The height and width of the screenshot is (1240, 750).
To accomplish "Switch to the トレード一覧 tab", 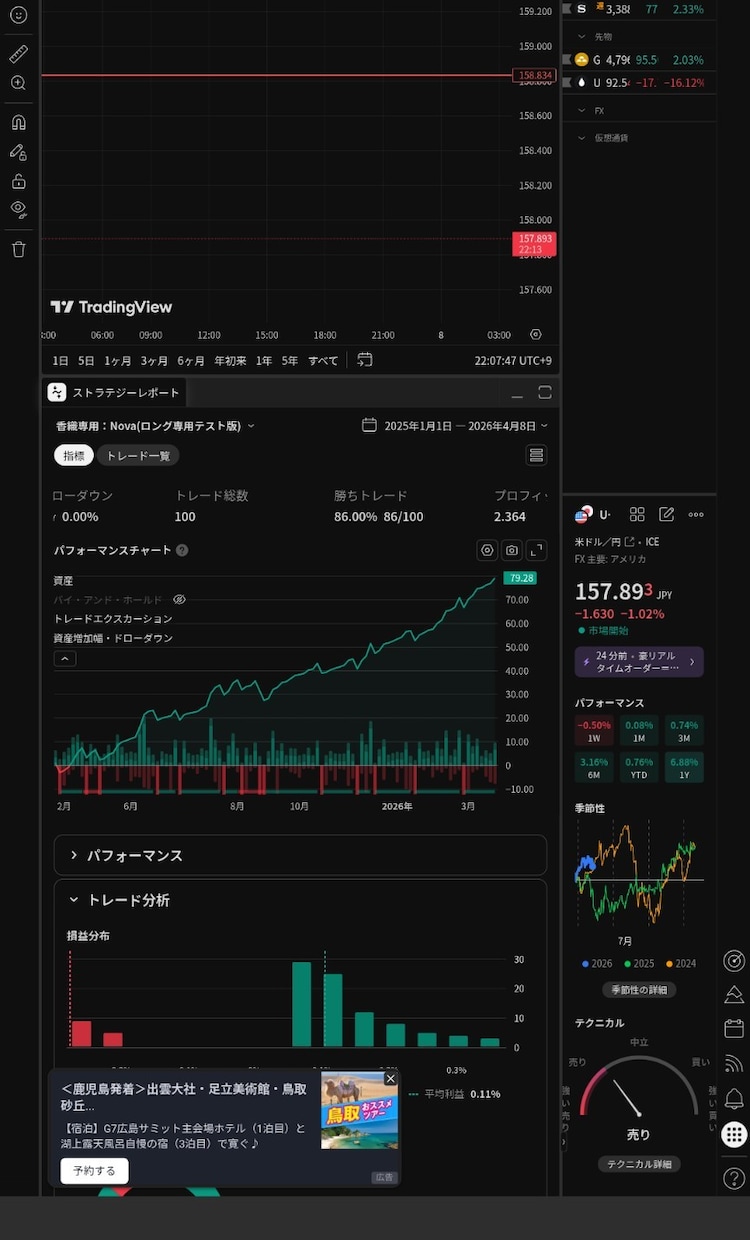I will pyautogui.click(x=138, y=455).
